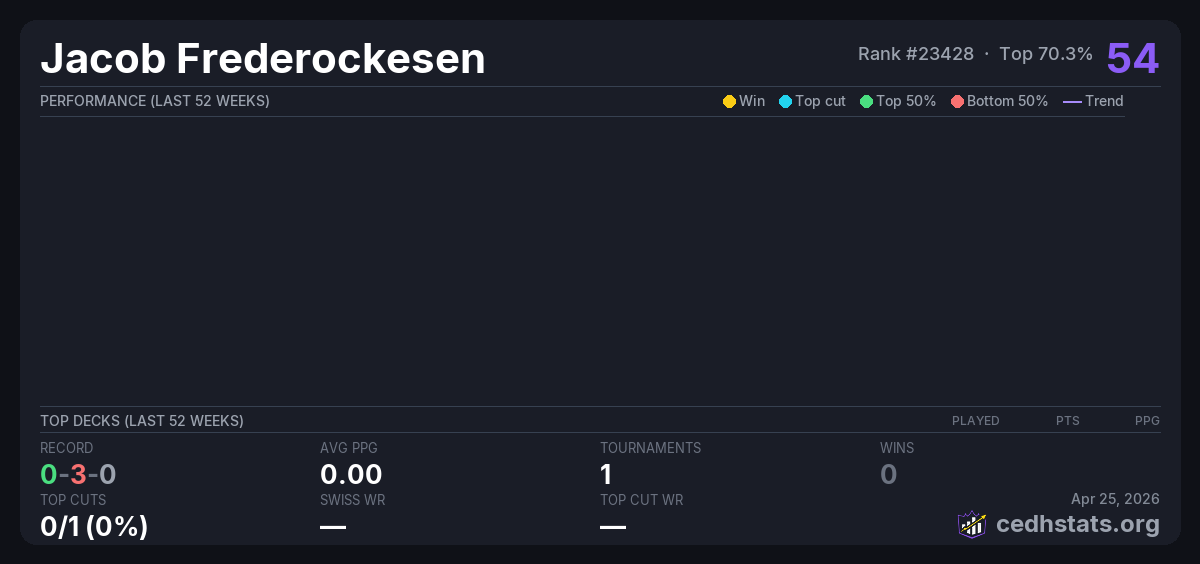
Task: Click the Top 70.3% percentile label
Action: point(1045,54)
